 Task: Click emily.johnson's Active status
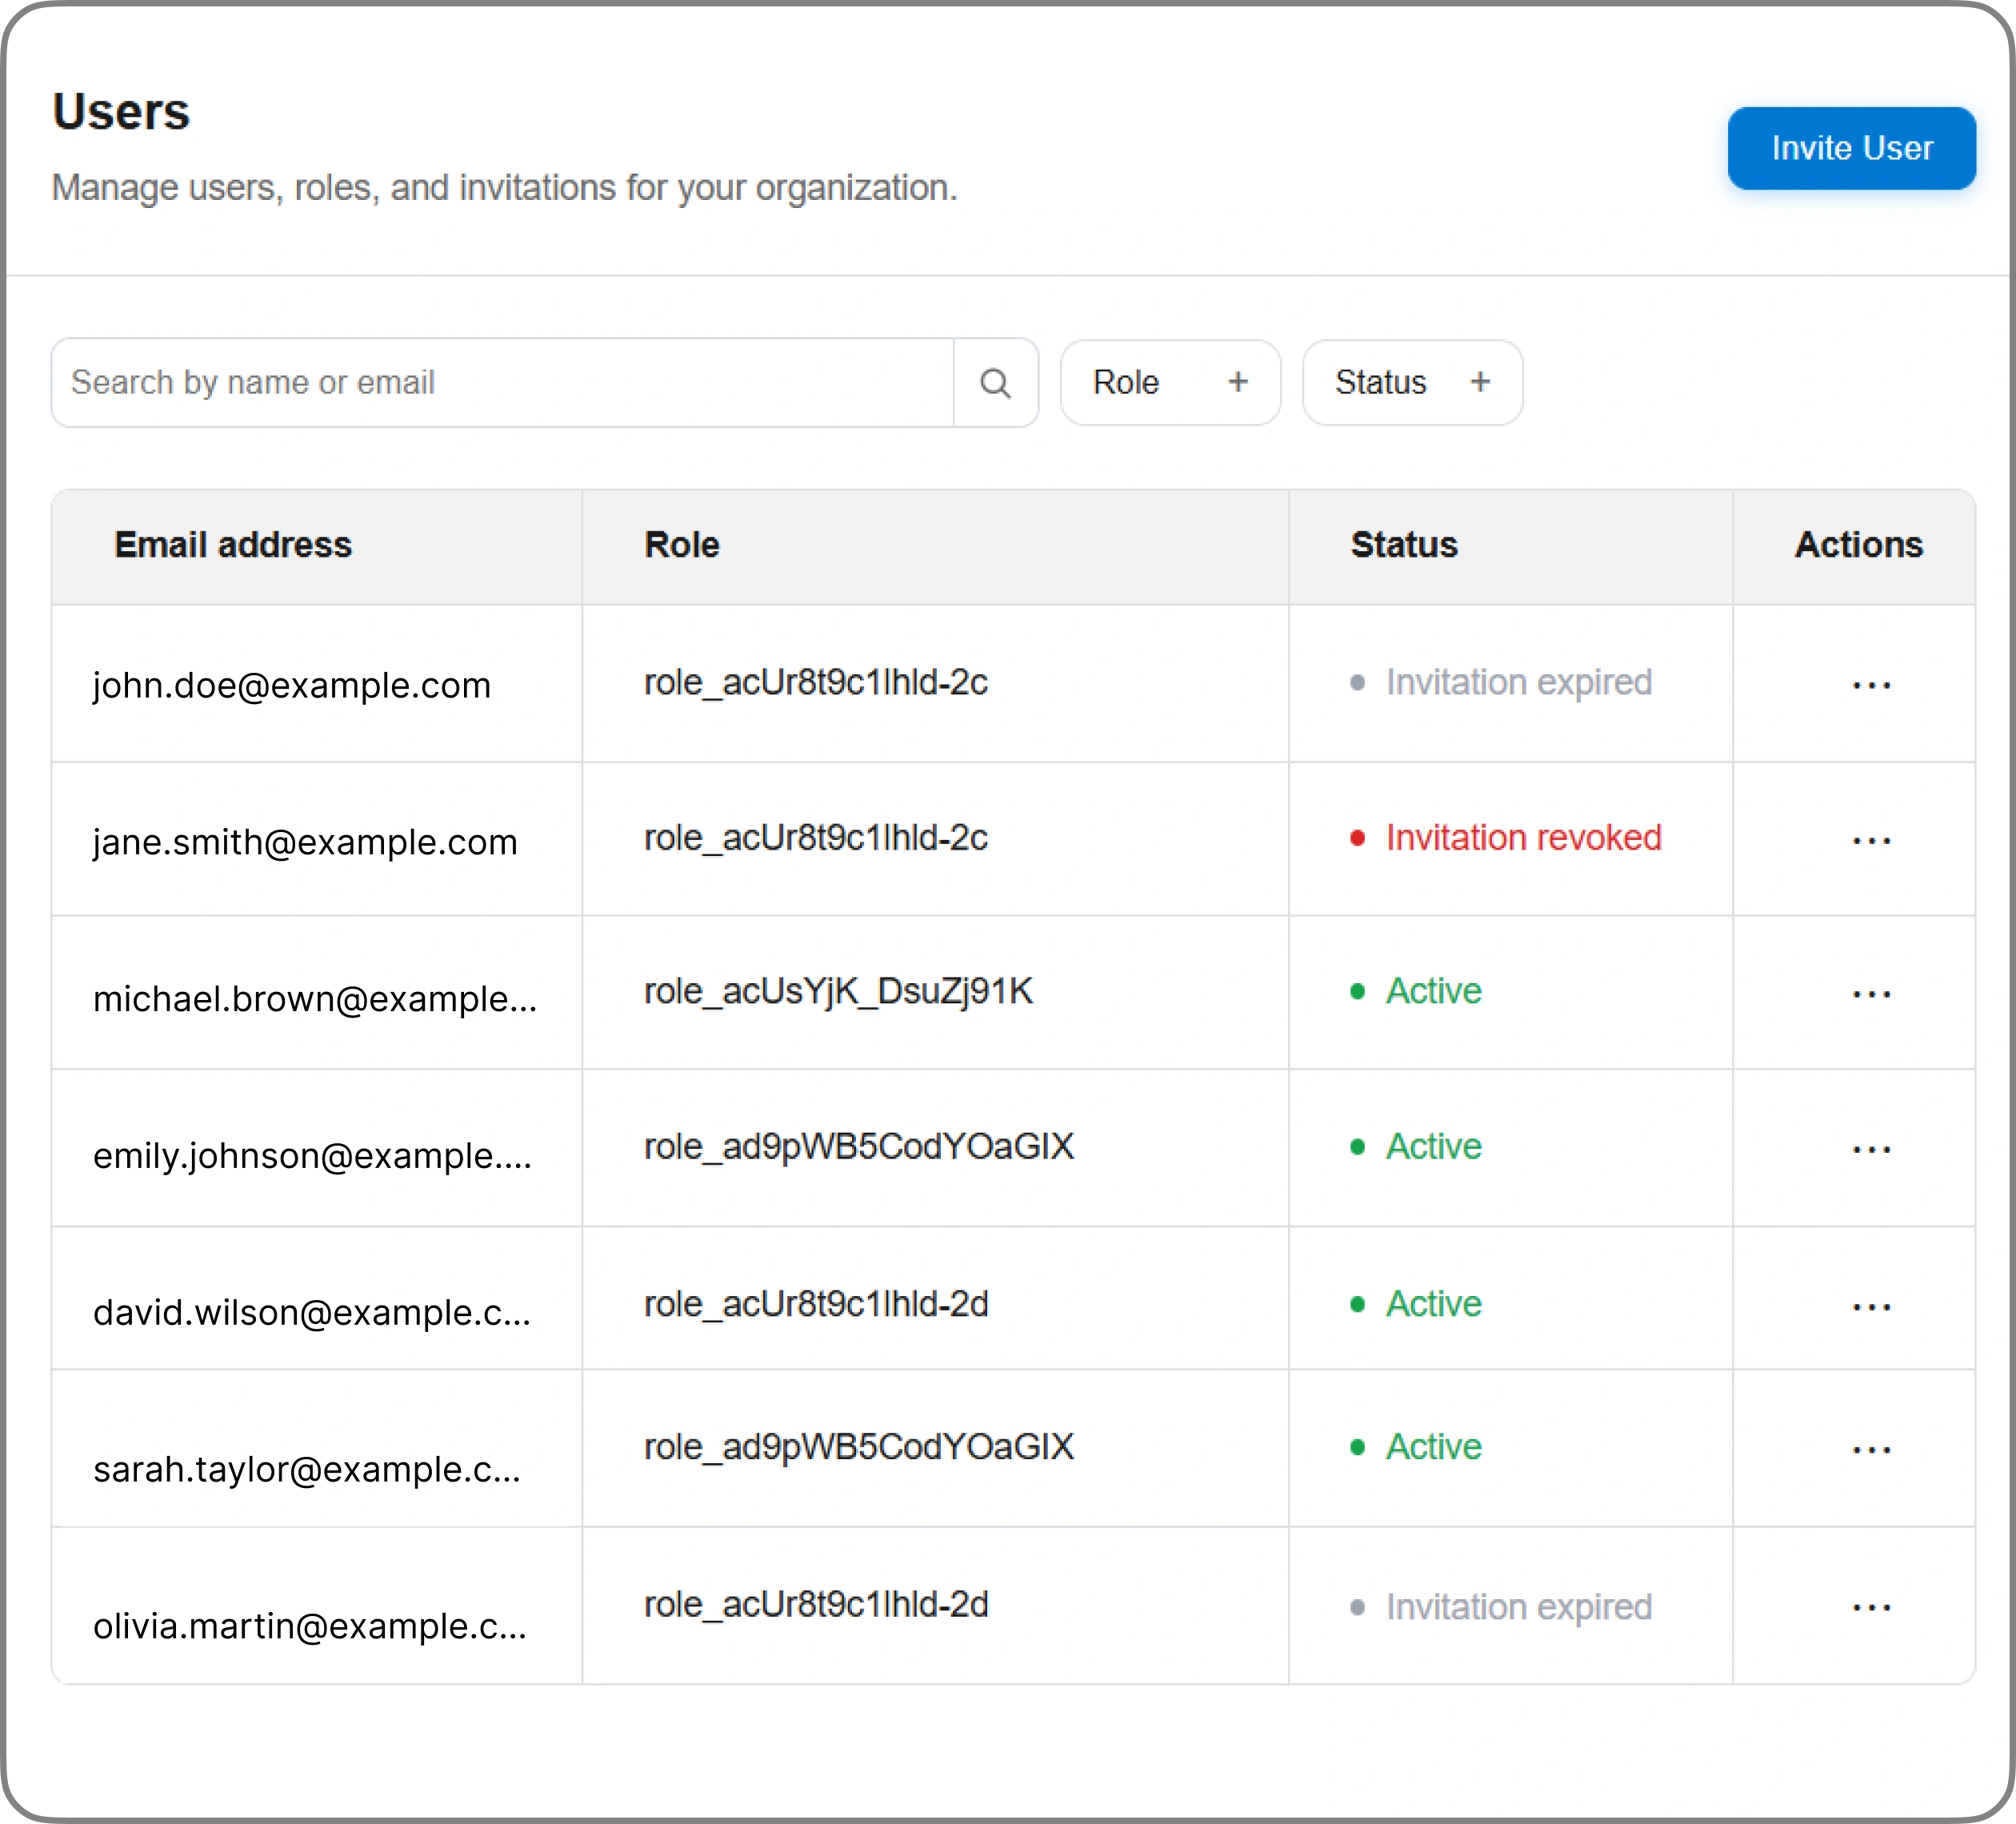pyautogui.click(x=1416, y=1147)
